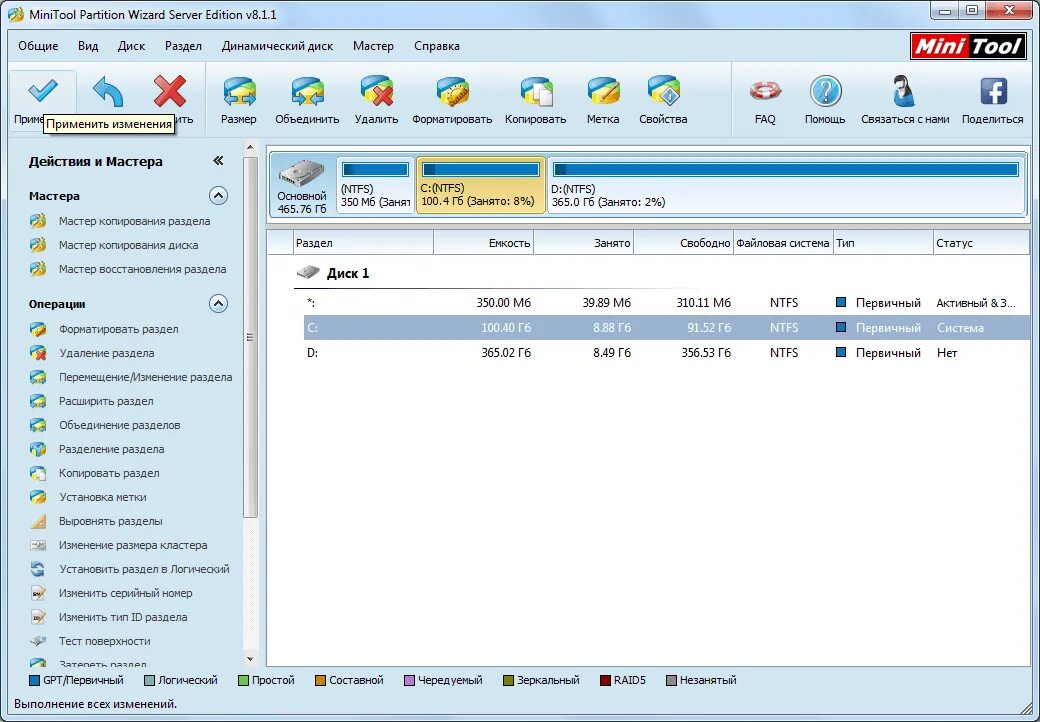Sort by the Занято column header
This screenshot has width=1040, height=722.
[584, 243]
